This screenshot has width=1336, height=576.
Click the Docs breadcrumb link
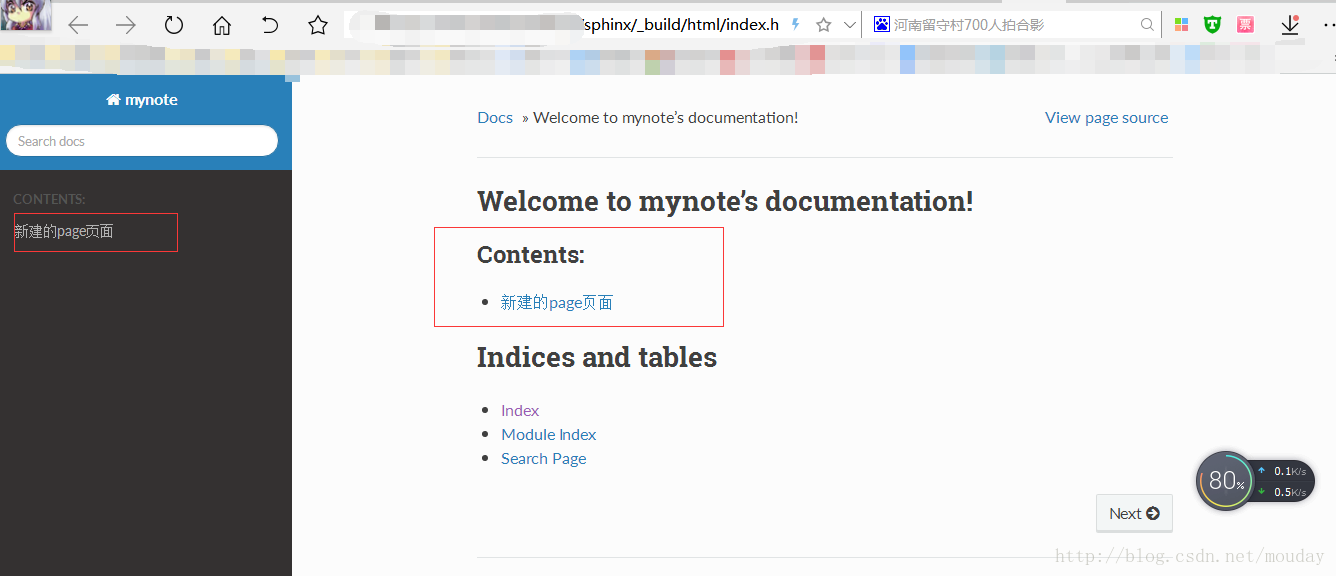point(495,118)
